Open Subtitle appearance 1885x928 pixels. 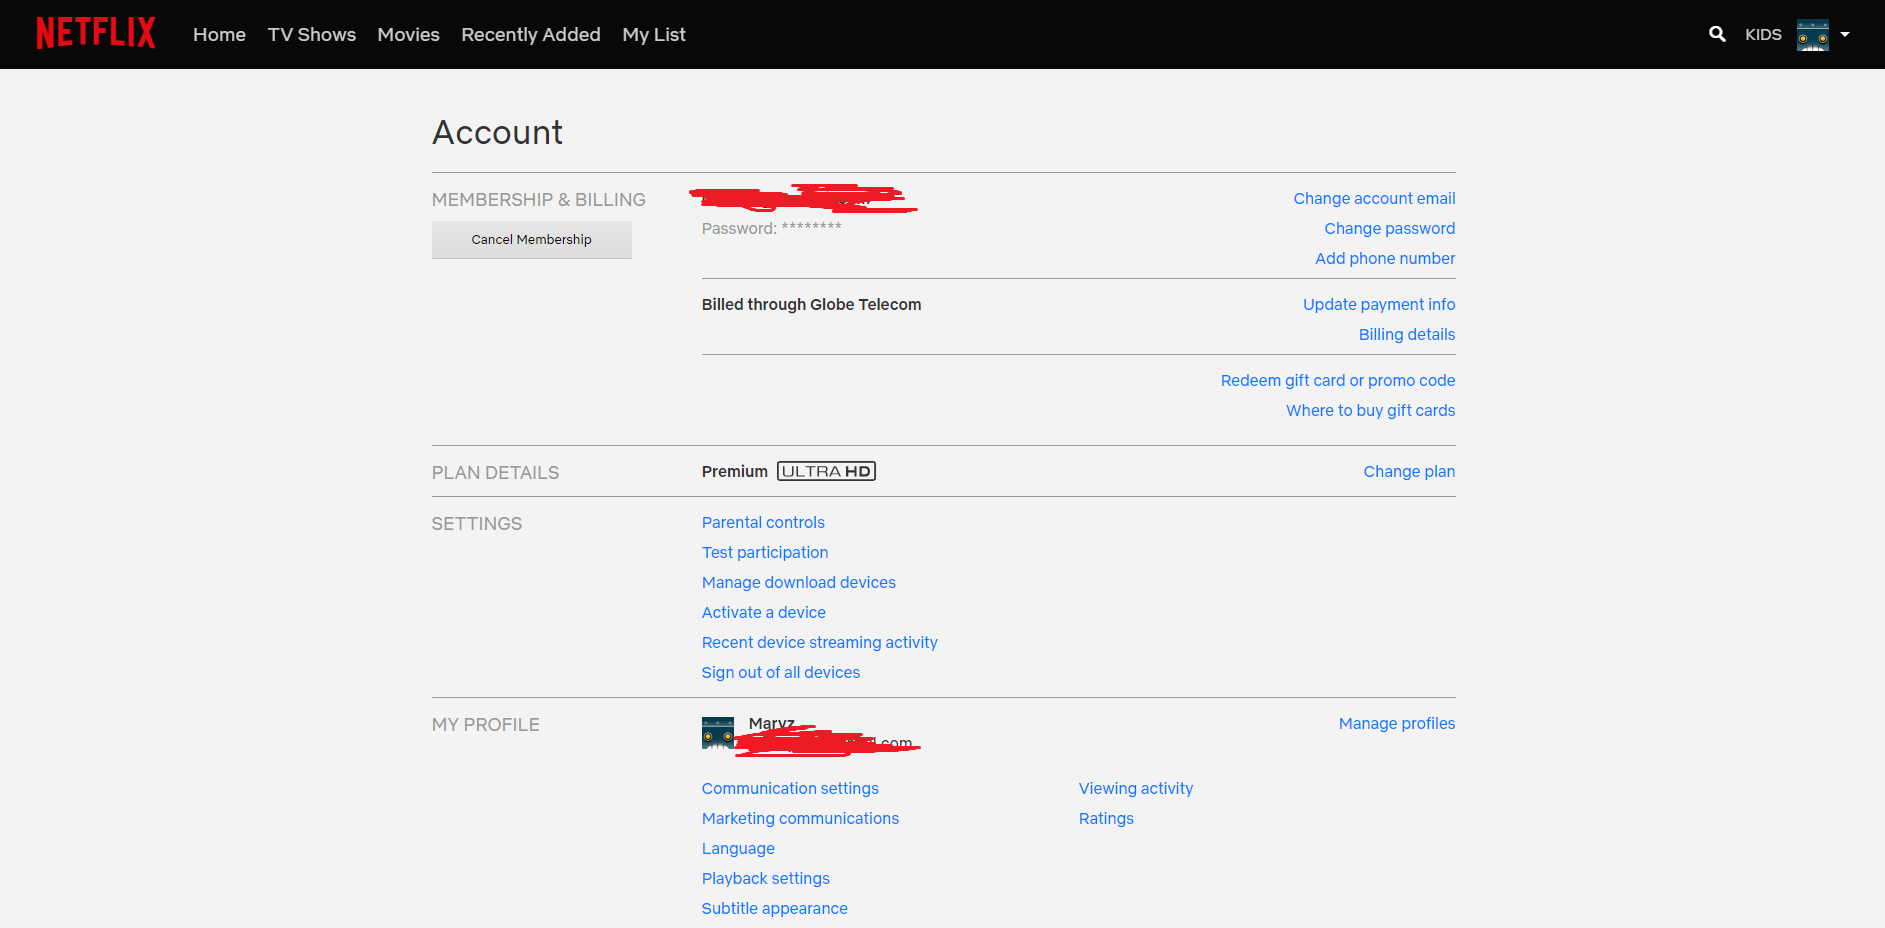click(775, 908)
